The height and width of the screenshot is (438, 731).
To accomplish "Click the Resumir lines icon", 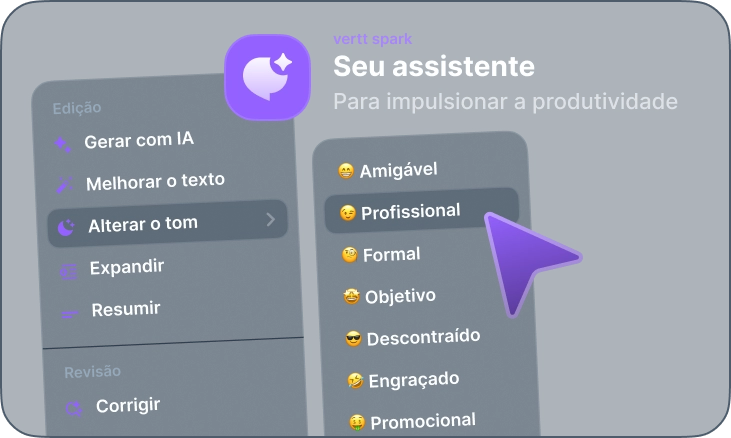I will [x=70, y=315].
